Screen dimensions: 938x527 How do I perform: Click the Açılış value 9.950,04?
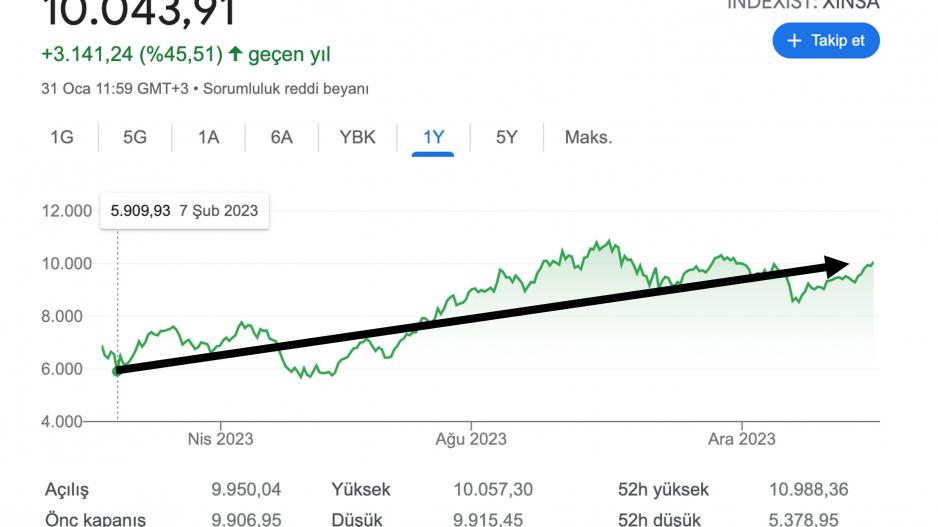245,490
